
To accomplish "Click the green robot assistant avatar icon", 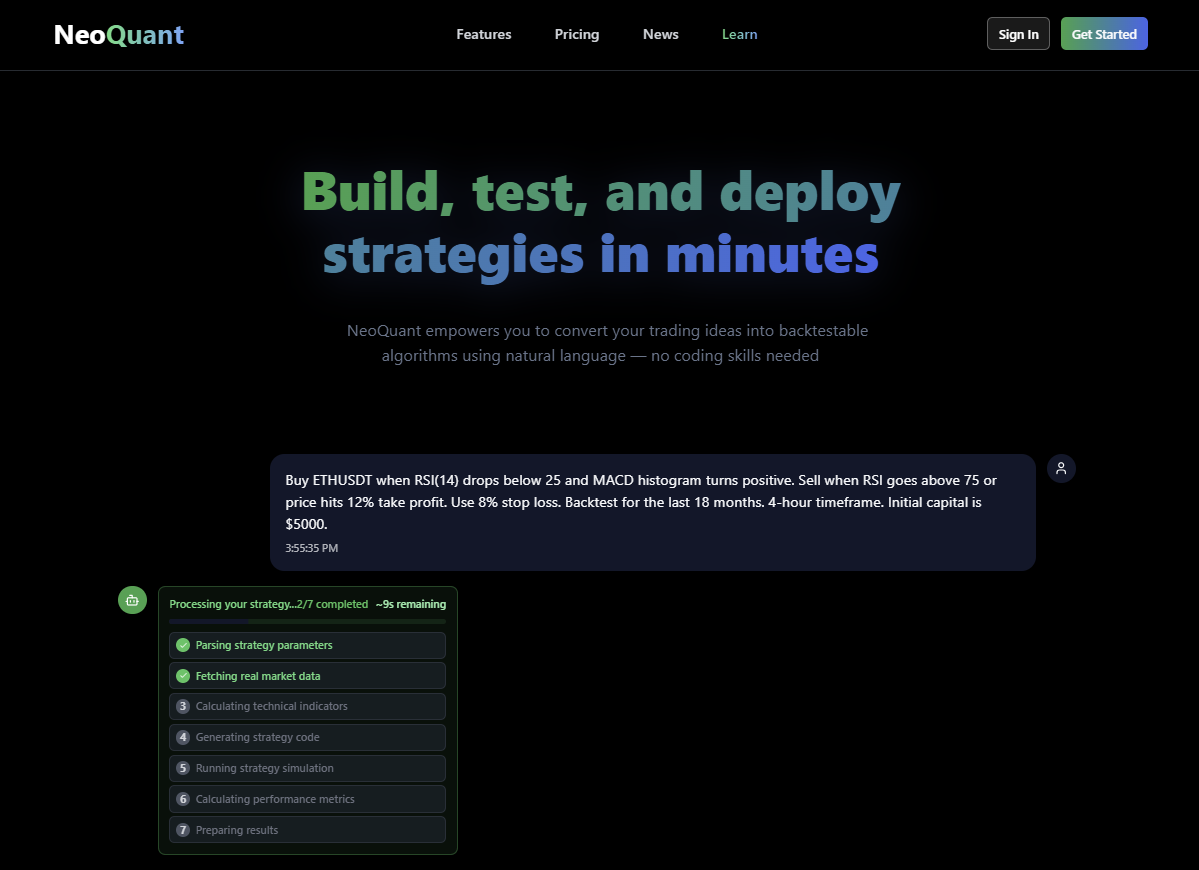I will (131, 600).
